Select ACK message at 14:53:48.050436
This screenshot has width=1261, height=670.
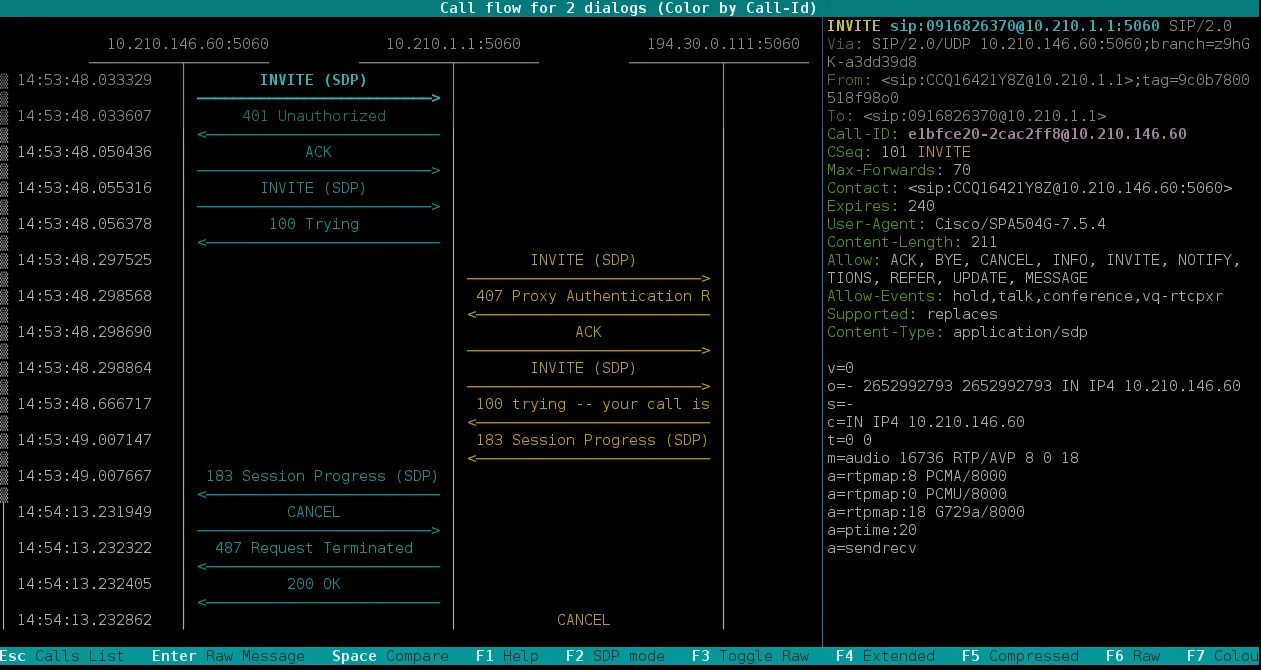(x=318, y=152)
